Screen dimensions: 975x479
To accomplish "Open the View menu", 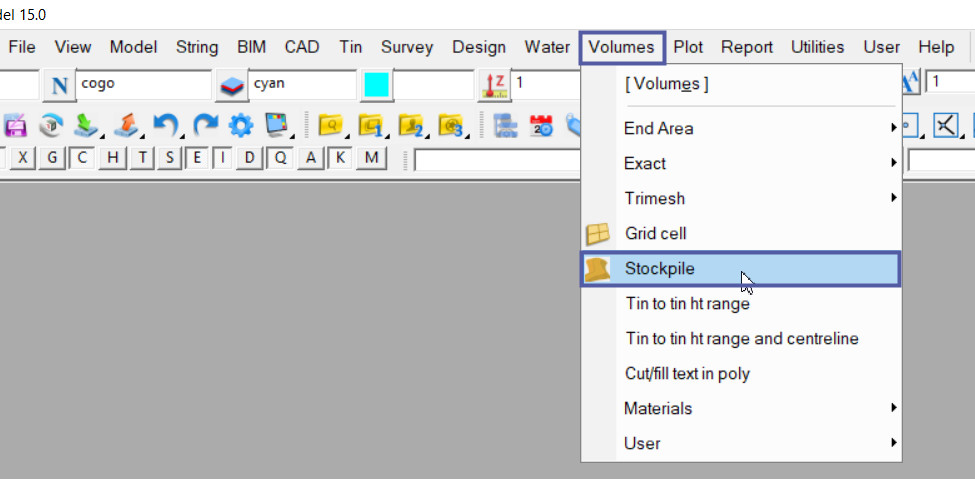I will [73, 47].
